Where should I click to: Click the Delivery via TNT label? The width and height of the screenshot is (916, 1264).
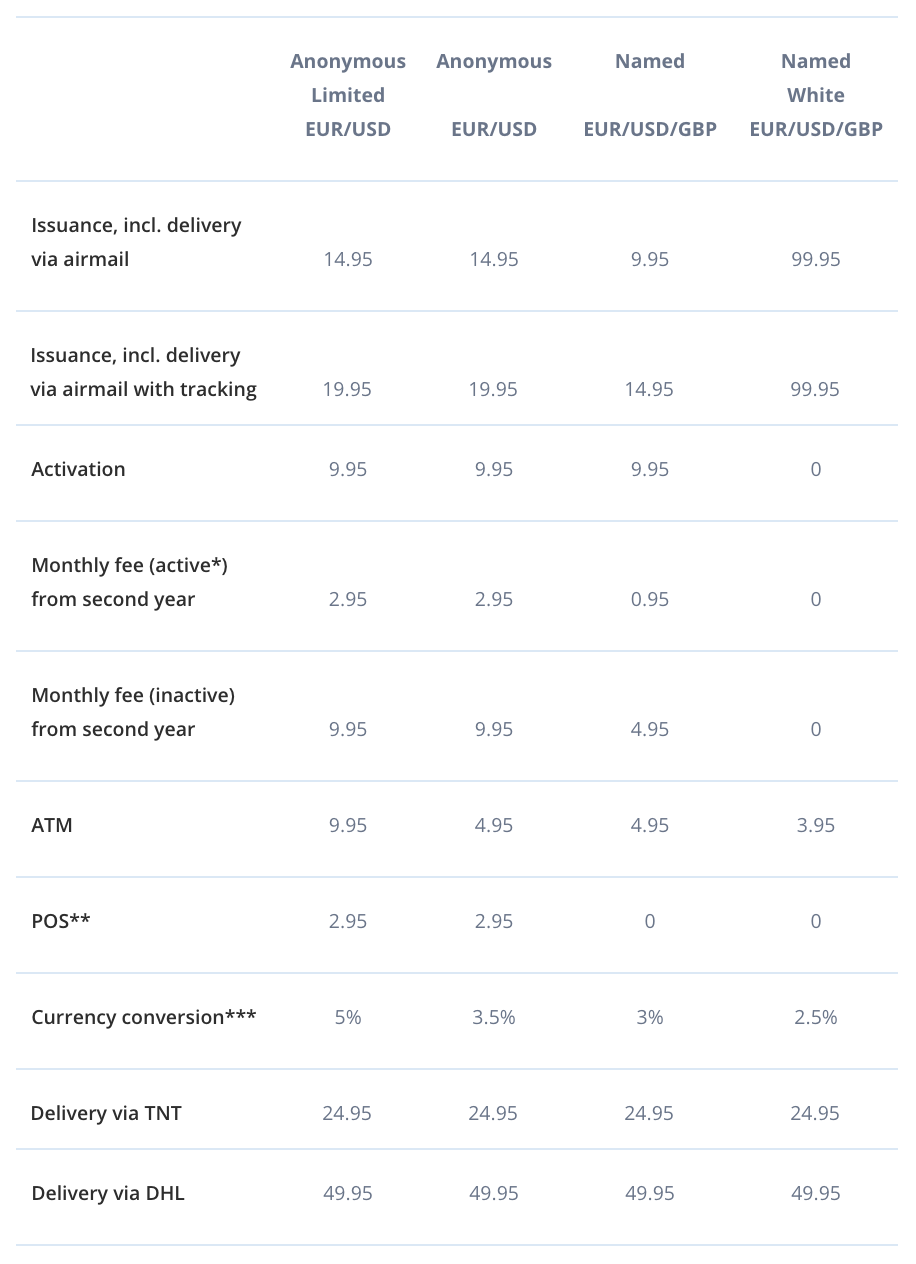point(107,1113)
